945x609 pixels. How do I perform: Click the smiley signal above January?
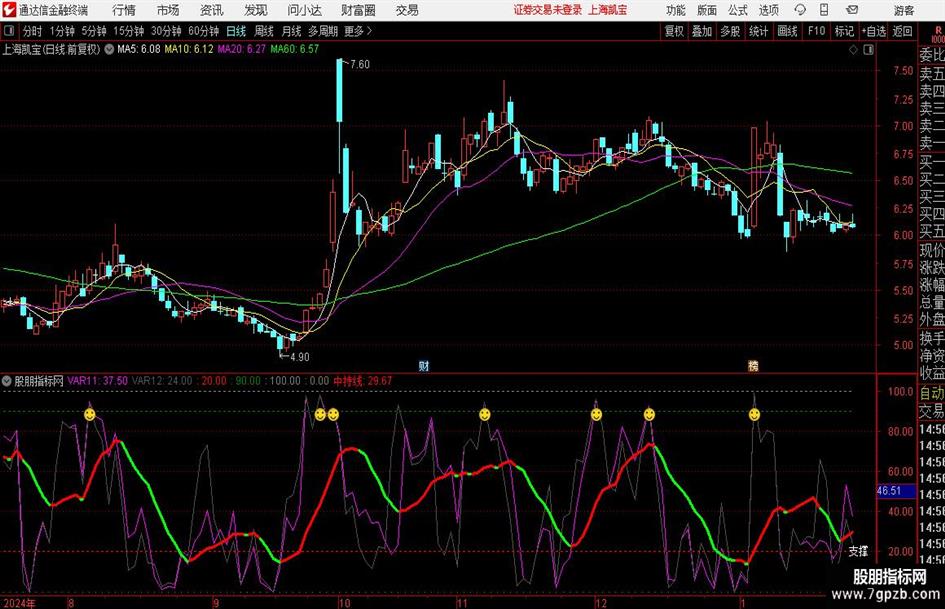pyautogui.click(x=754, y=414)
